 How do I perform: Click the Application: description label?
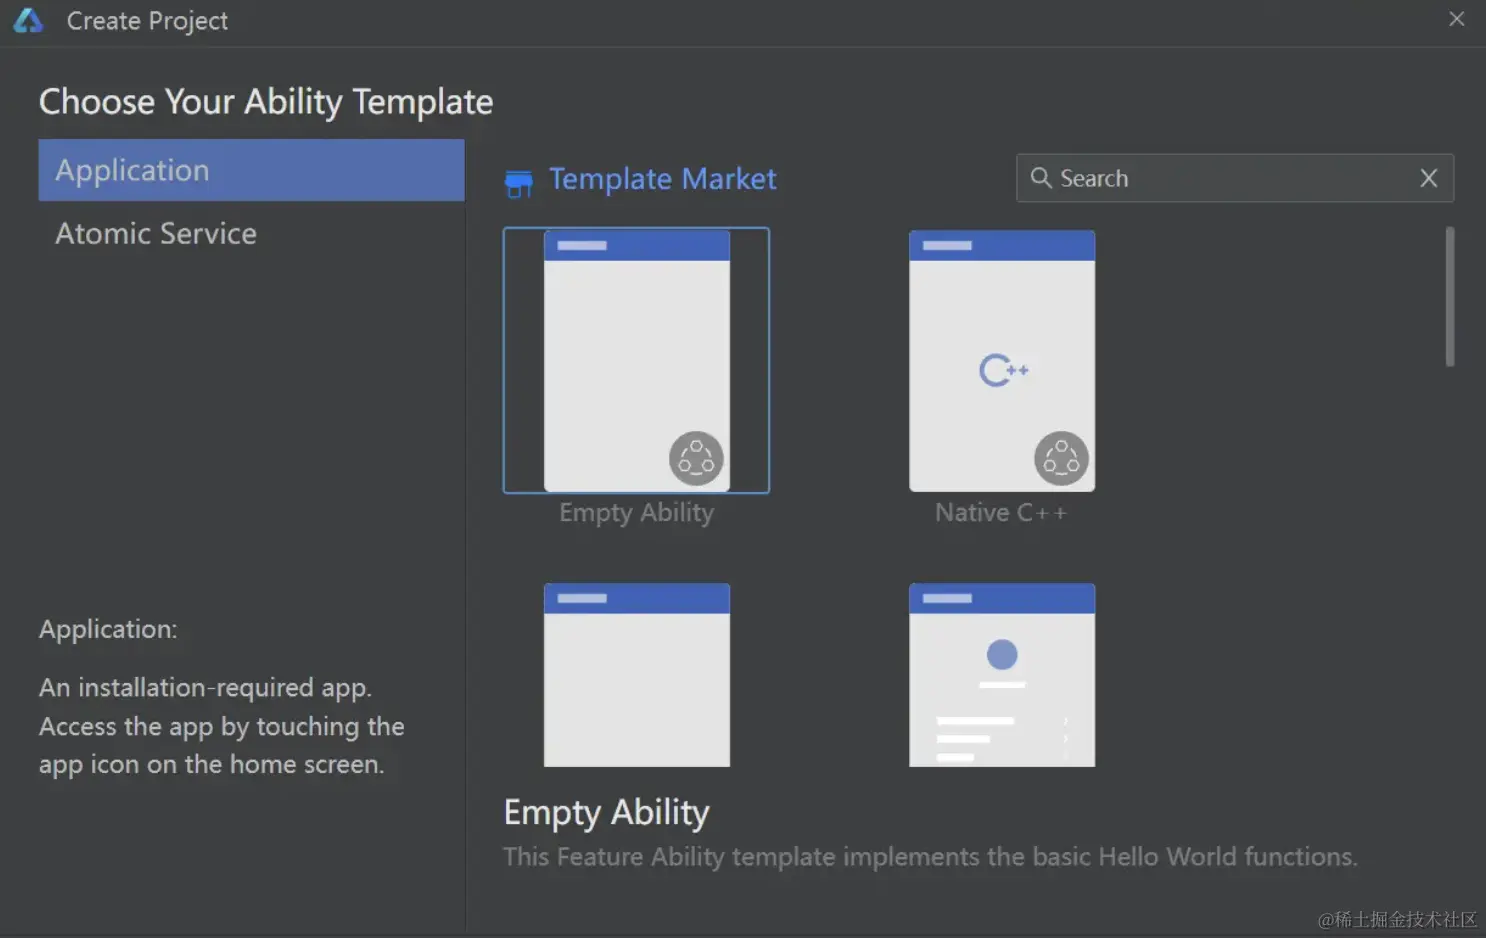coord(108,629)
